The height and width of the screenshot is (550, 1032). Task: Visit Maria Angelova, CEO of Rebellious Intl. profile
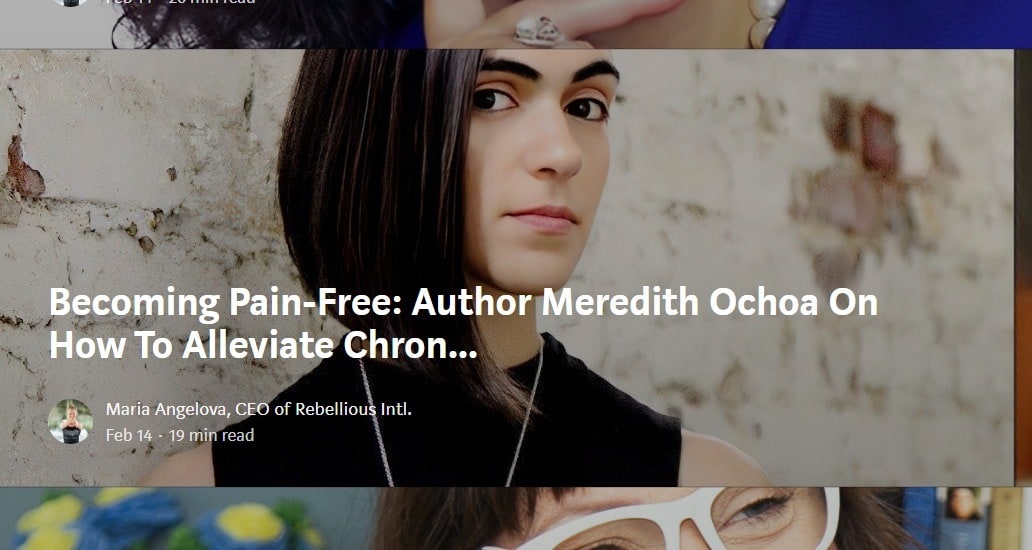tap(259, 409)
